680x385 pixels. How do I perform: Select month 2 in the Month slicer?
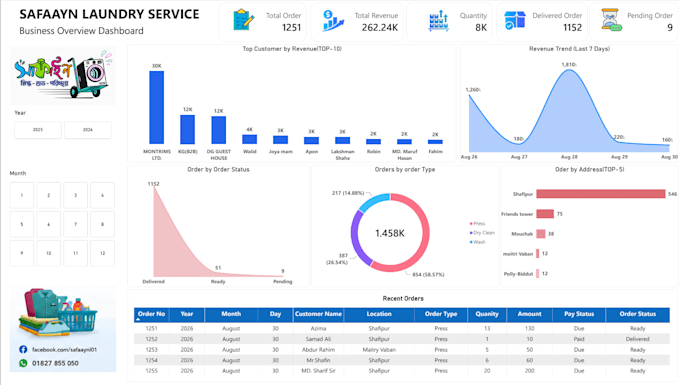coord(49,195)
